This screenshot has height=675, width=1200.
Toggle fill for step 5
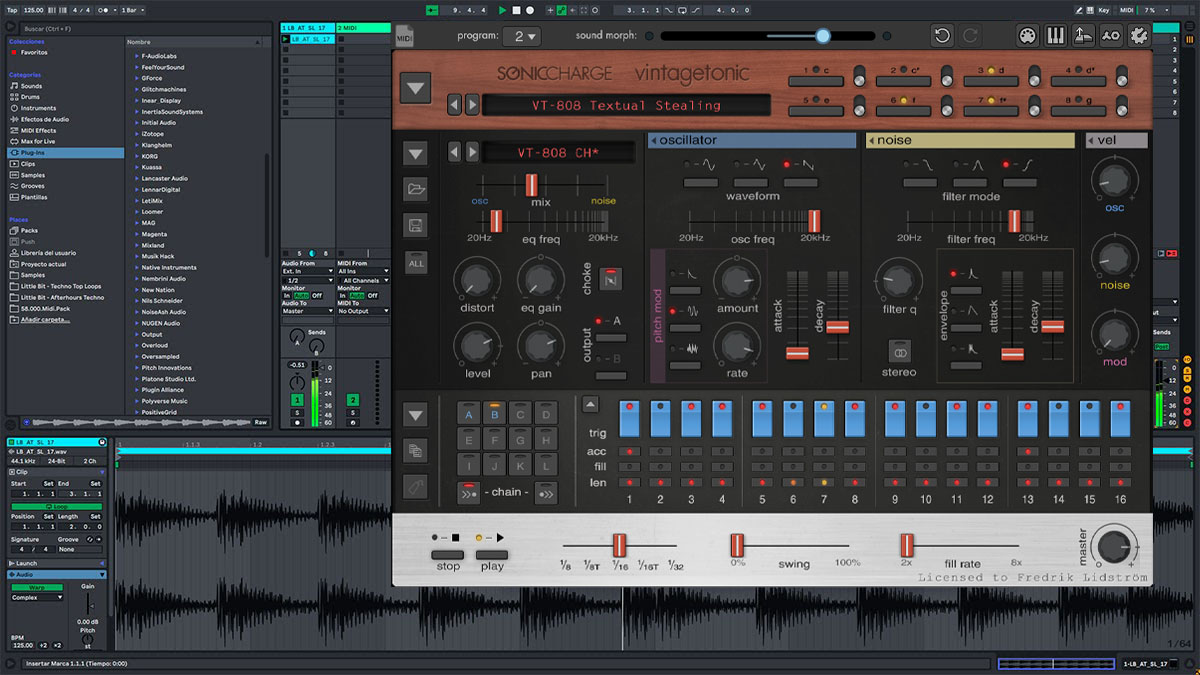click(762, 467)
